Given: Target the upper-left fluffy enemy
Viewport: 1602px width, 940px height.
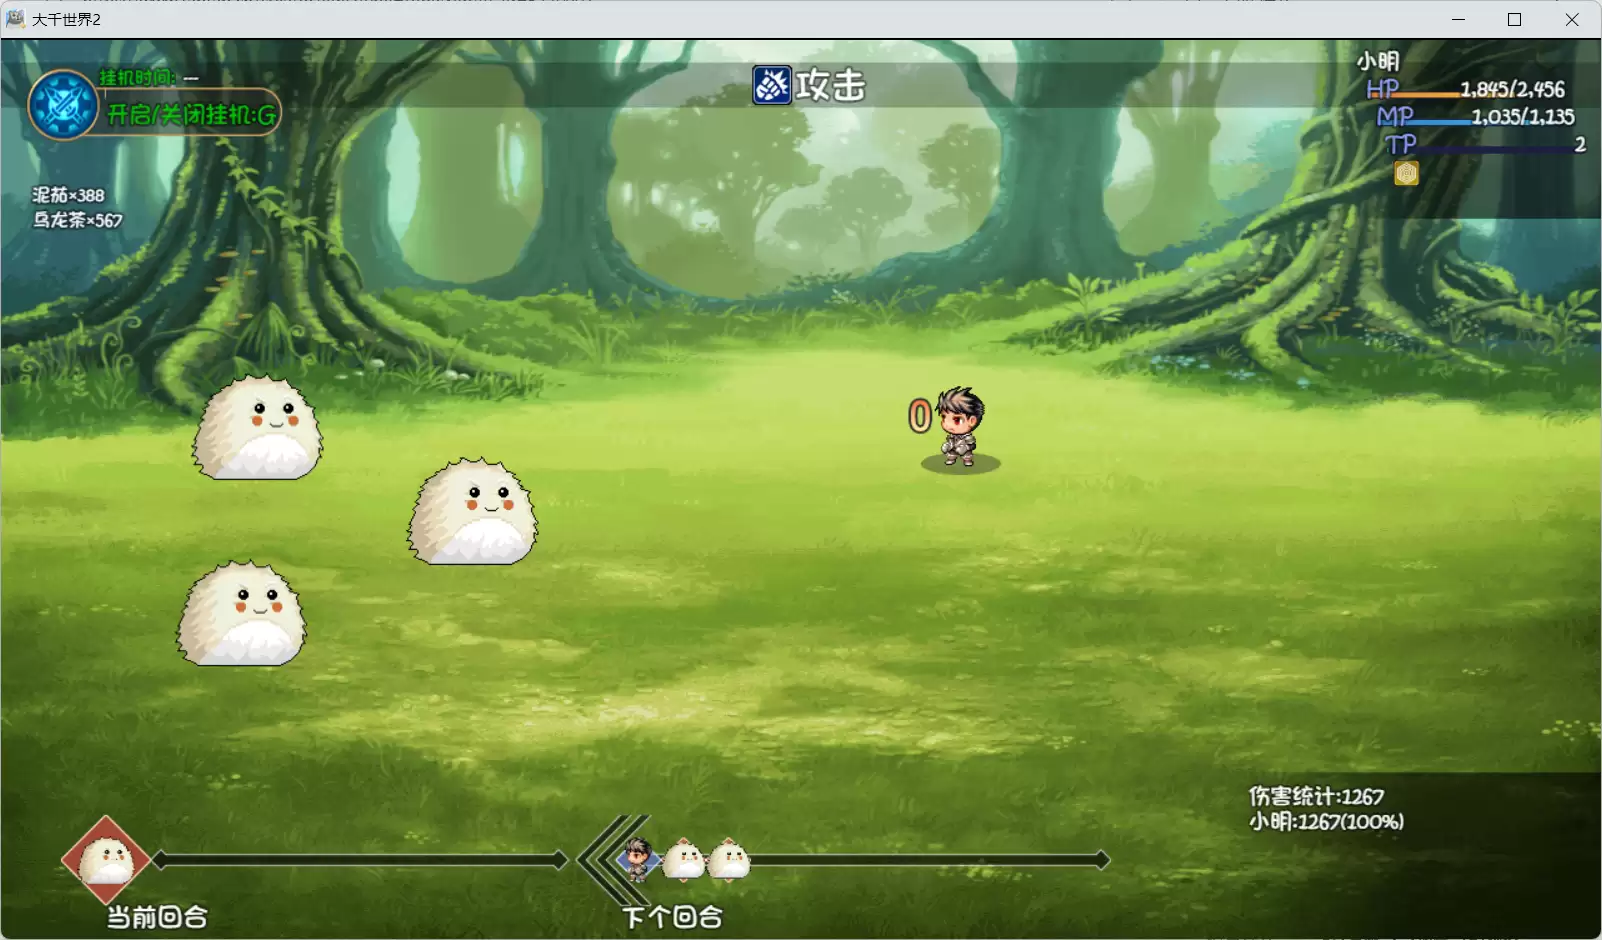Looking at the screenshot, I should (258, 428).
